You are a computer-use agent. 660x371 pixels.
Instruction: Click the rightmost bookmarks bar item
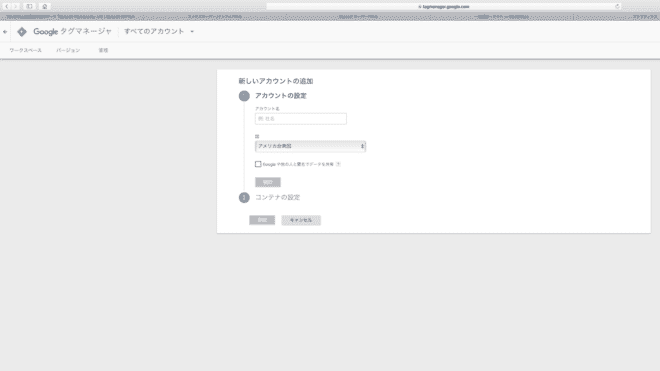(644, 17)
